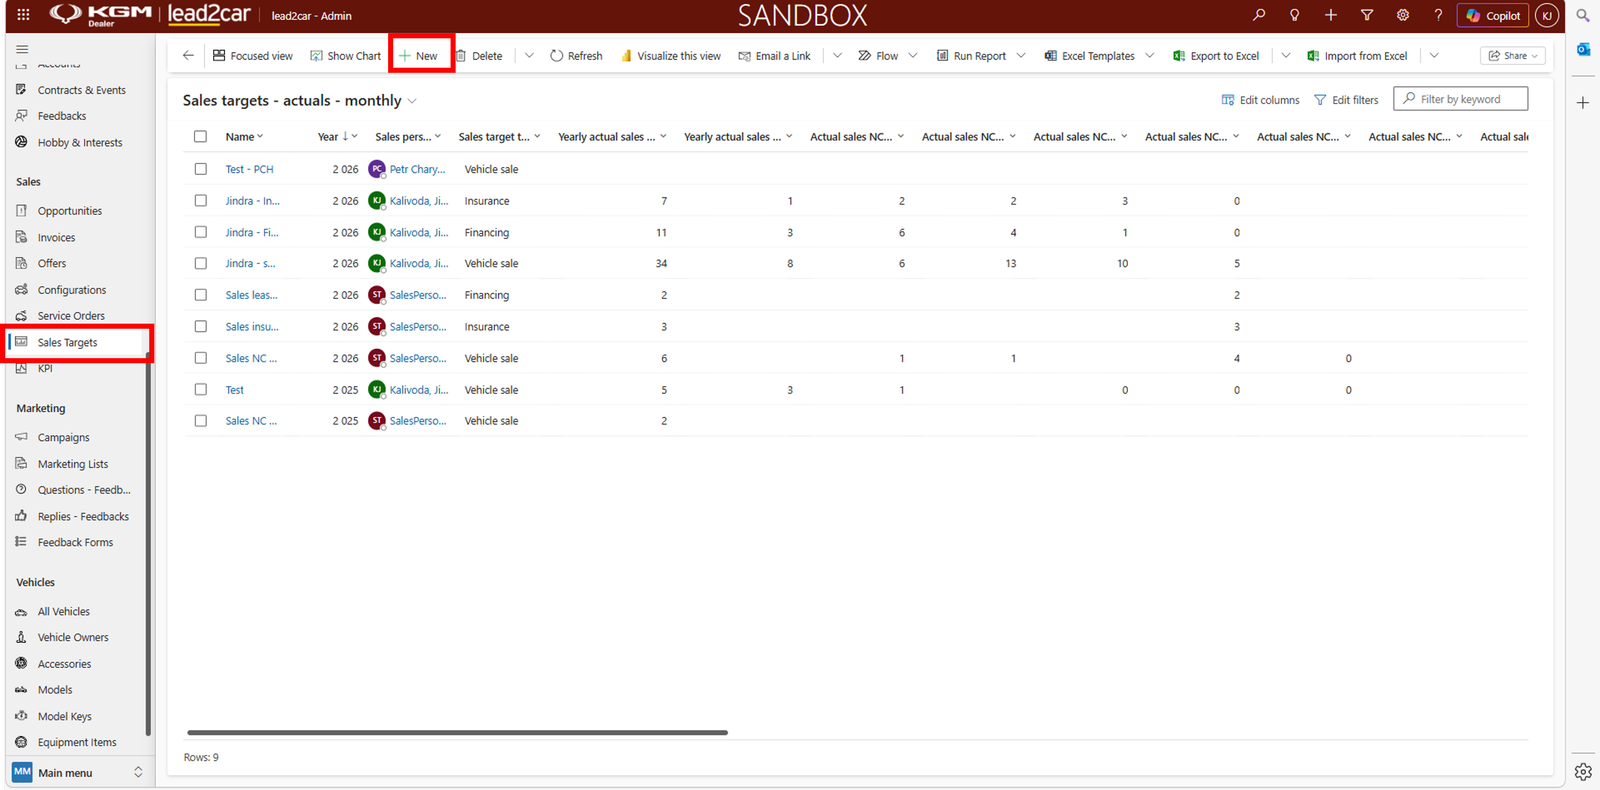Switch to Focused view
Screen dimensions: 1600x790
pyautogui.click(x=253, y=56)
